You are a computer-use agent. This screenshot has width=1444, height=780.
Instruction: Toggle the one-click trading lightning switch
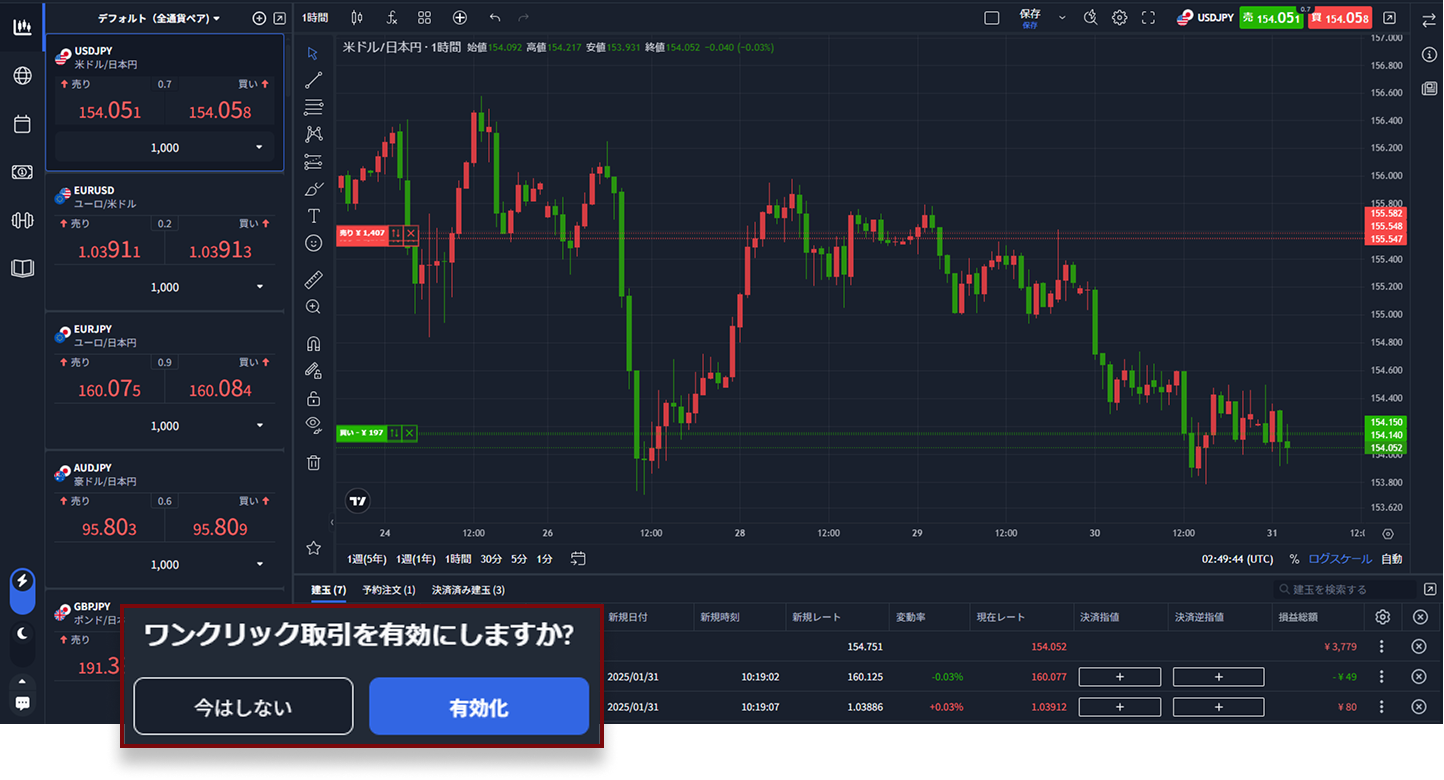[x=22, y=581]
